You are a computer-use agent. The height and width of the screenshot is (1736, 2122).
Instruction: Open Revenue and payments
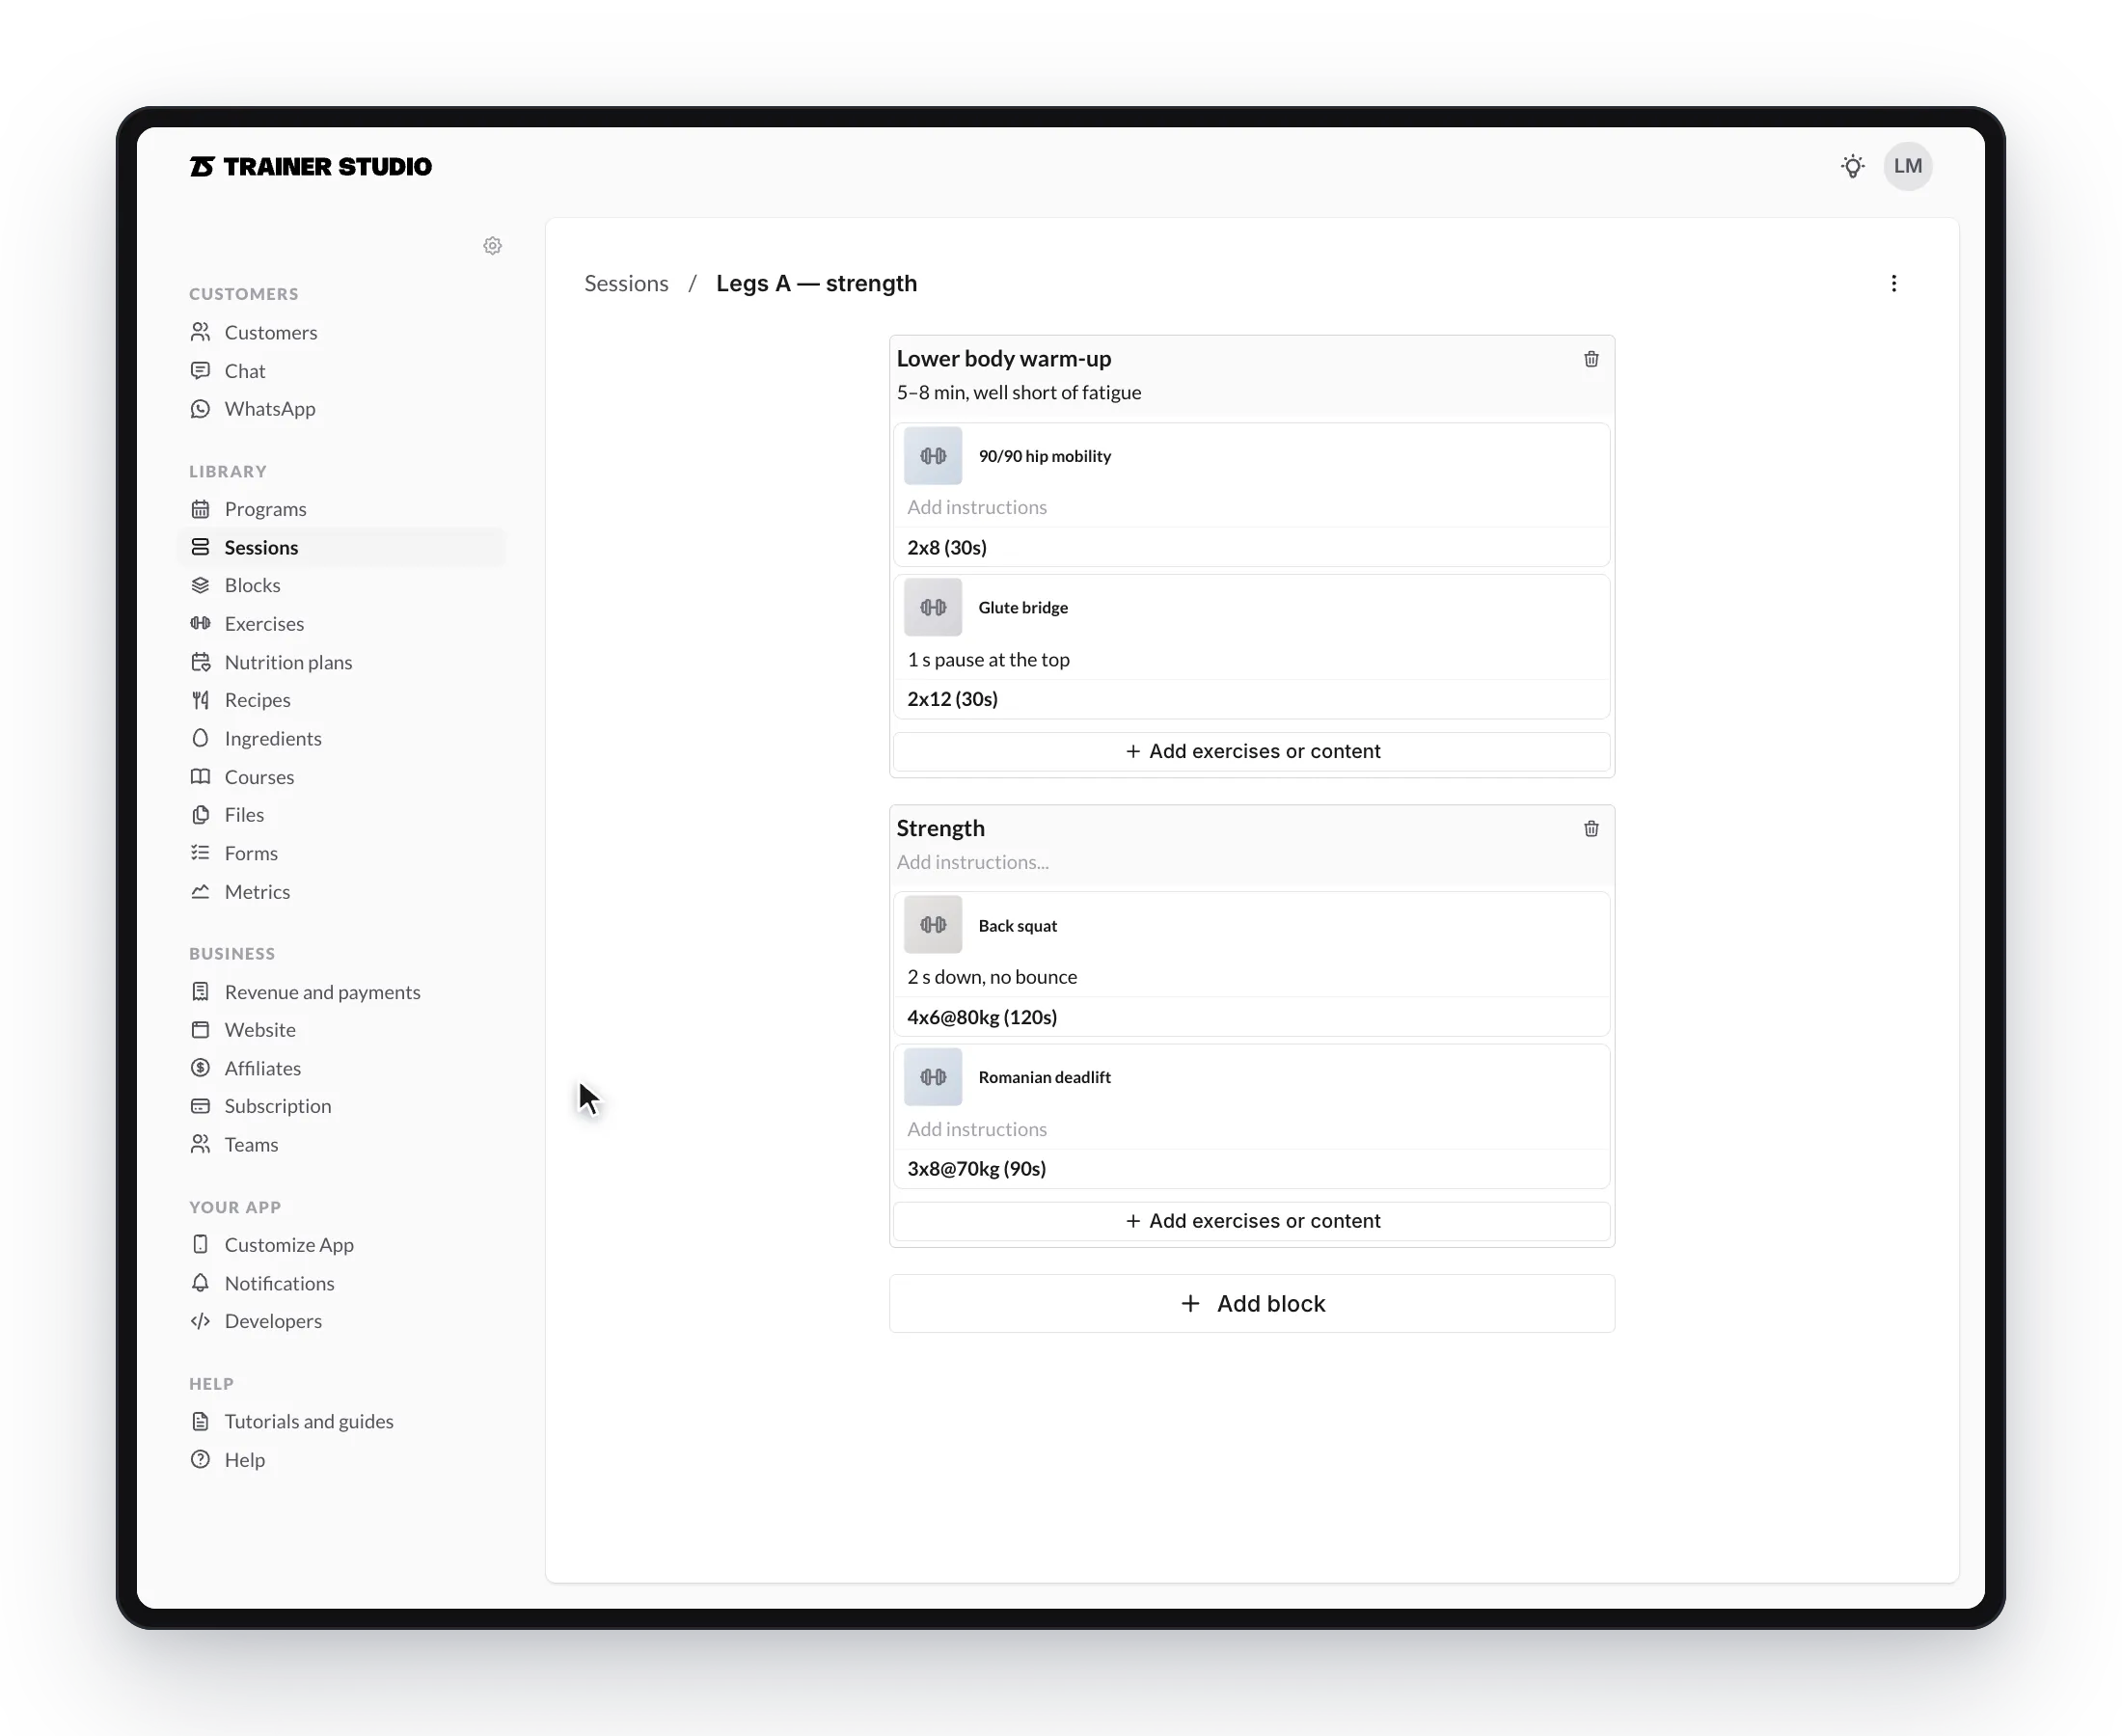pos(342,992)
